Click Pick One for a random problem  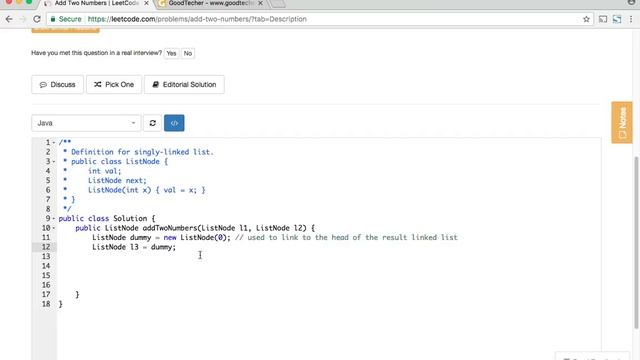(x=114, y=84)
